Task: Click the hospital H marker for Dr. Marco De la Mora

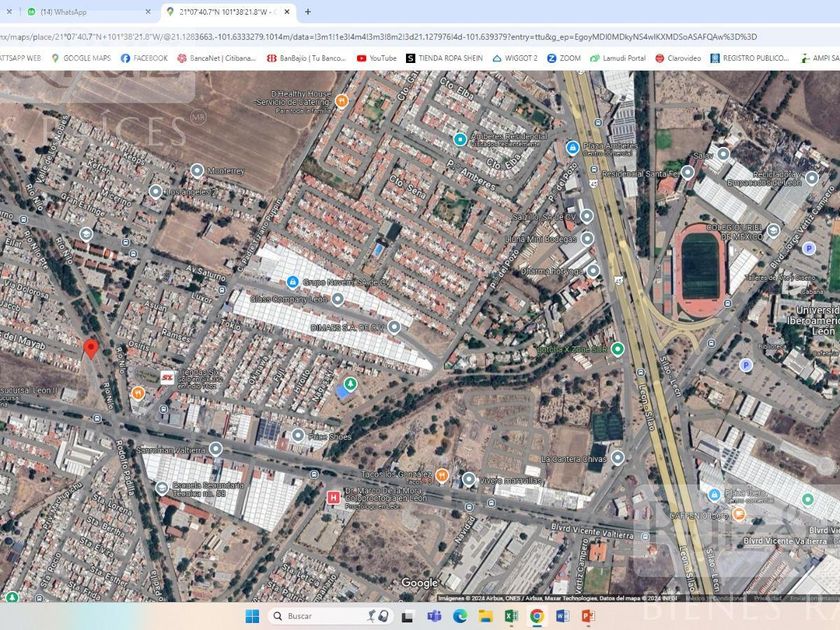Action: click(x=333, y=498)
